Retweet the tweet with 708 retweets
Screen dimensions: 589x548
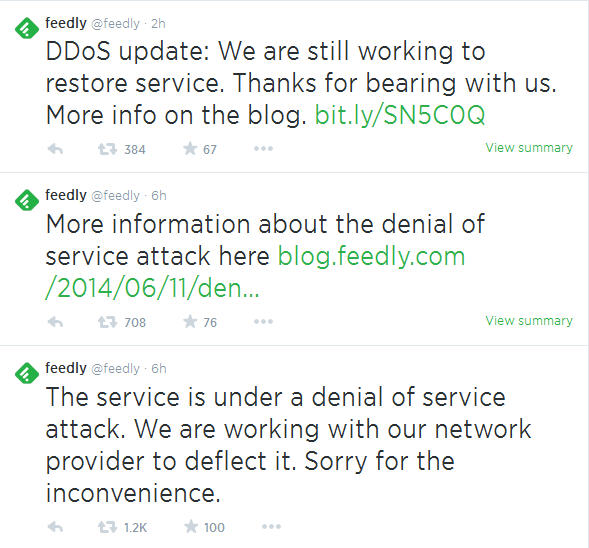(107, 322)
